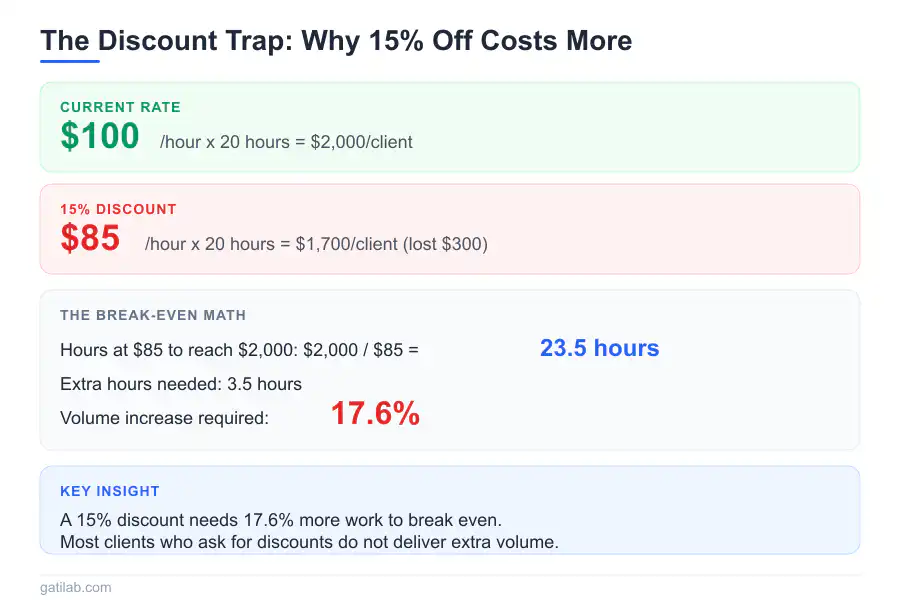Select the "CURRENT RATE" green label
This screenshot has width=900, height=600.
[x=120, y=107]
